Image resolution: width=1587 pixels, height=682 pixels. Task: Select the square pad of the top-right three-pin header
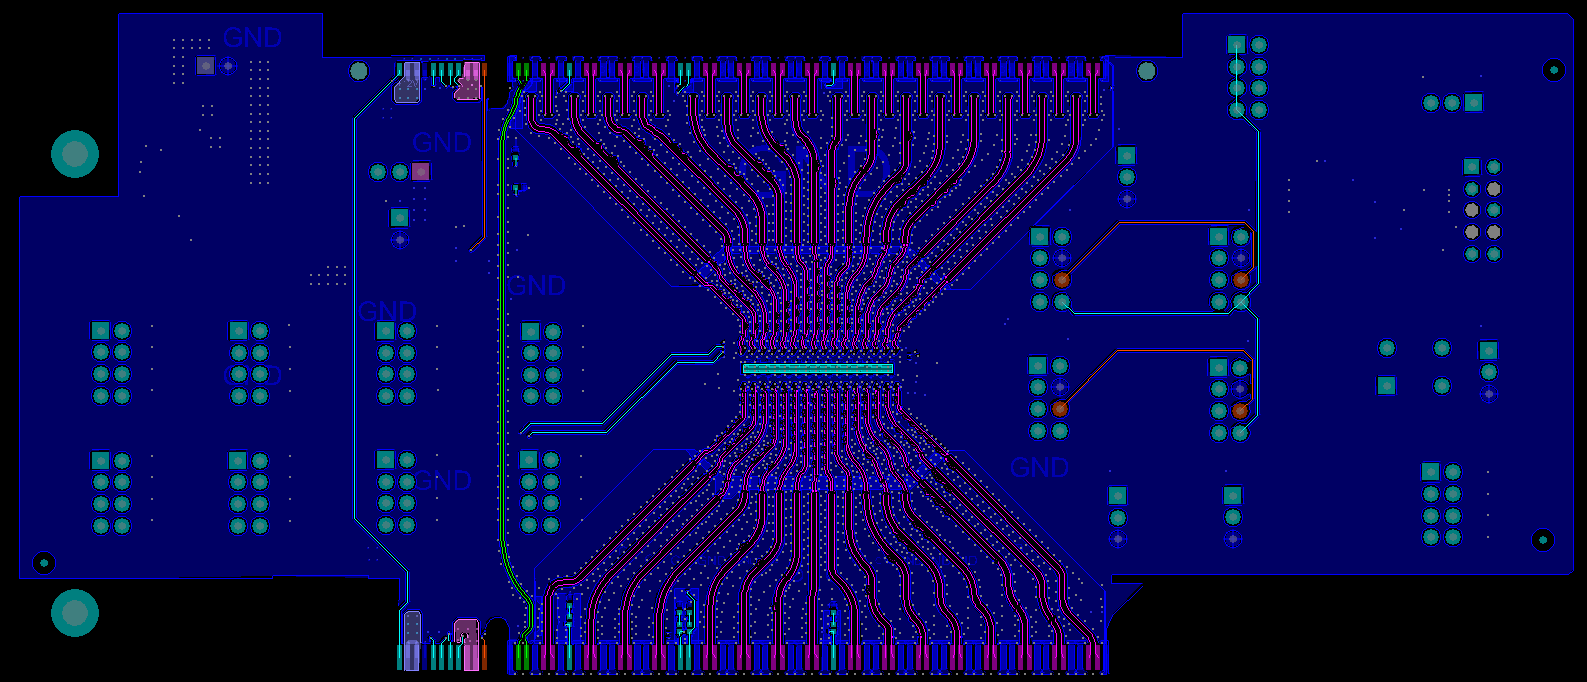tap(1474, 103)
